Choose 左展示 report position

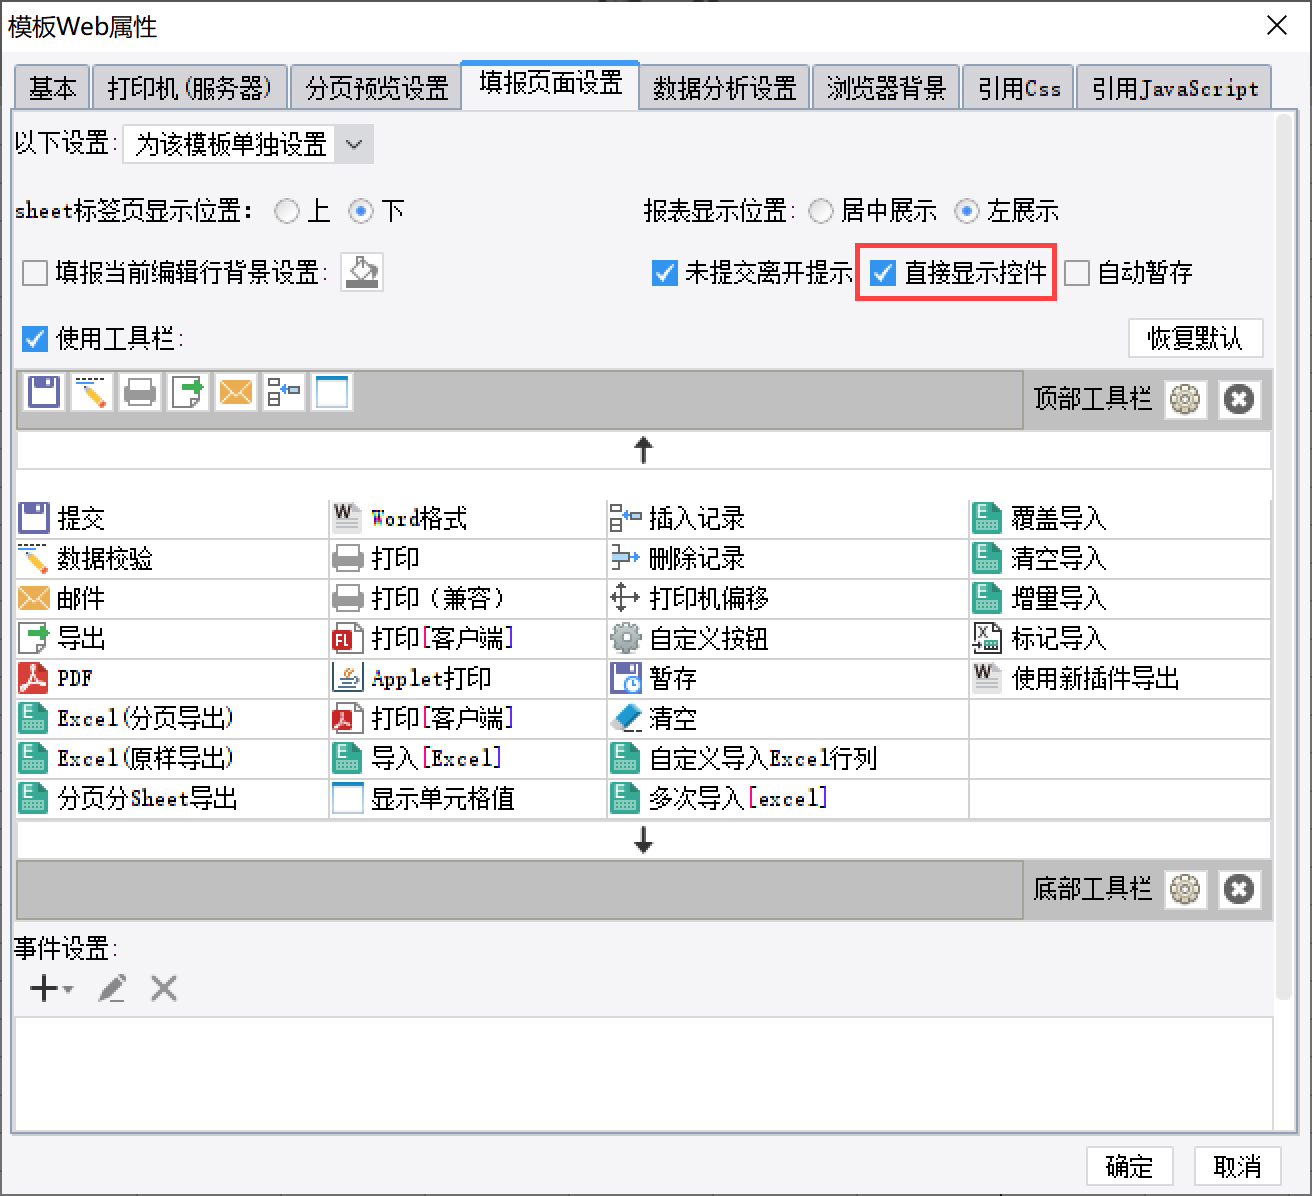tap(966, 211)
